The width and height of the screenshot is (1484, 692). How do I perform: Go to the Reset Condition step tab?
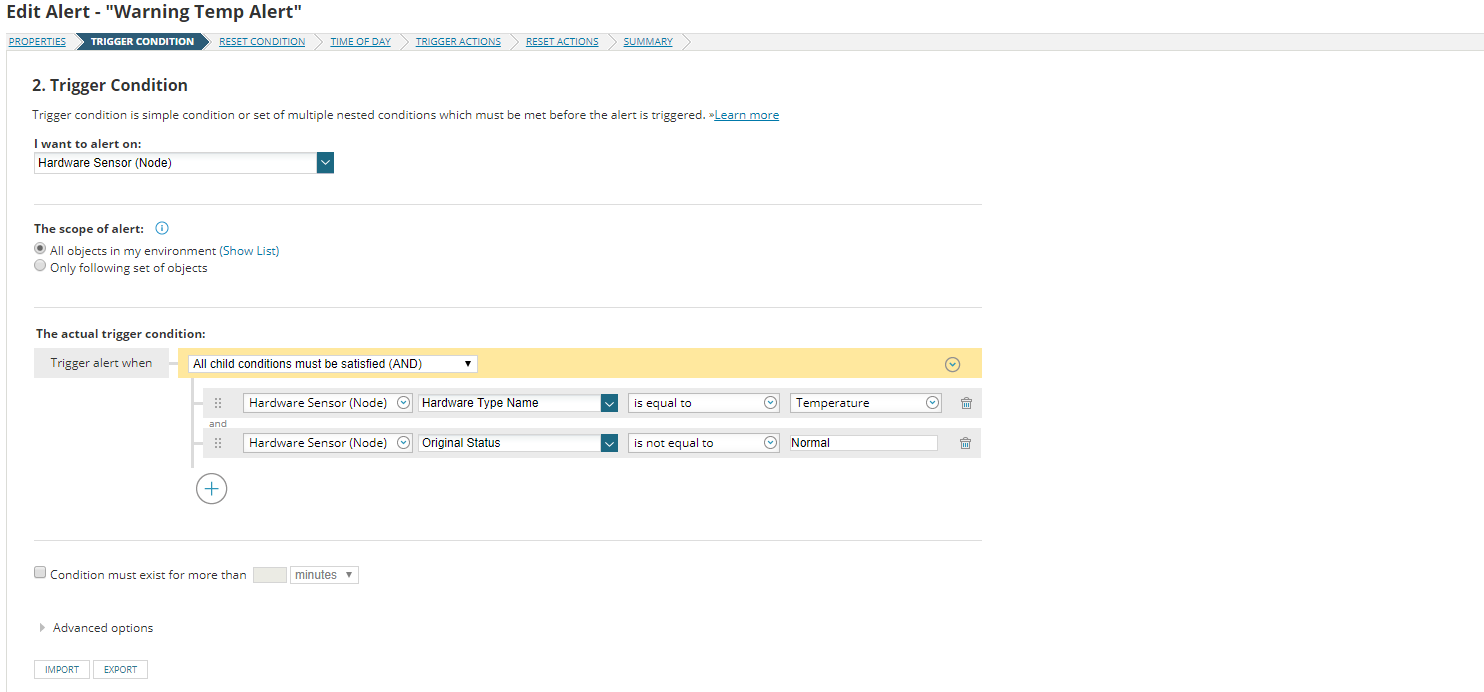pyautogui.click(x=262, y=42)
